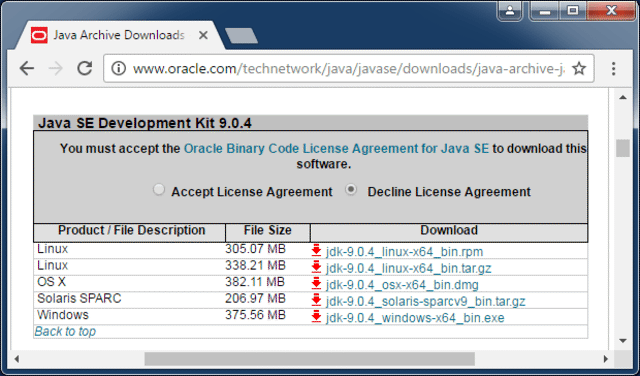The width and height of the screenshot is (640, 376).
Task: Click the 382.11 MB file size
Action: pyautogui.click(x=255, y=282)
